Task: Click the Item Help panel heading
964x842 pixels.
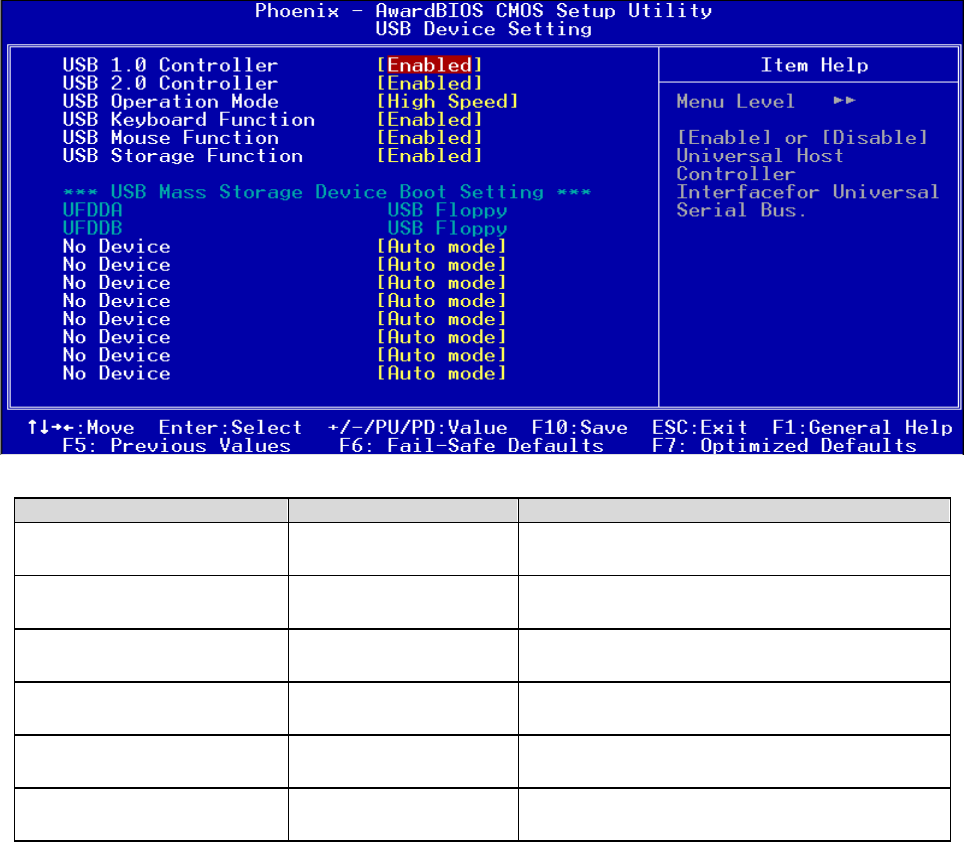Action: coord(814,66)
